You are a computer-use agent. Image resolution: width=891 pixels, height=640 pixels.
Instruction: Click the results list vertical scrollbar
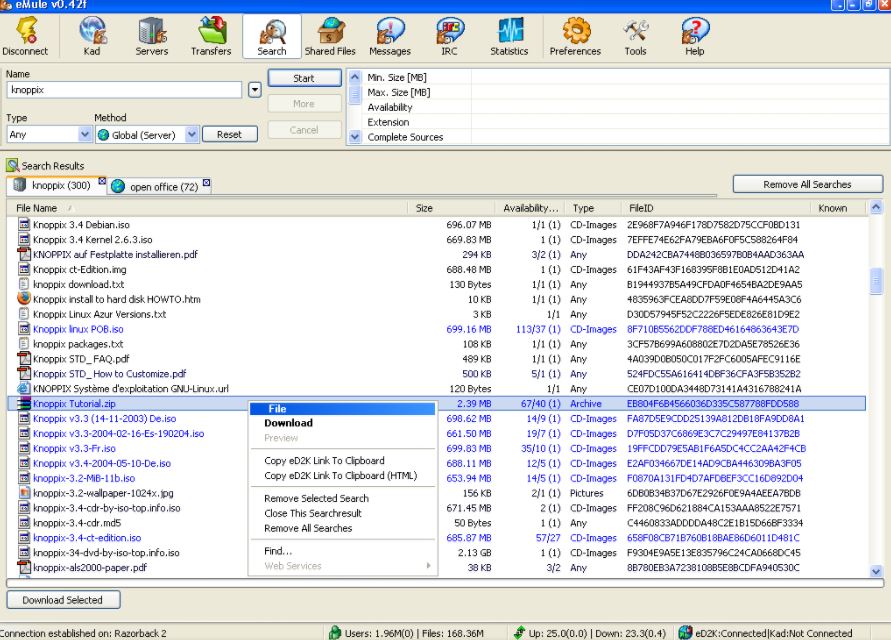pyautogui.click(x=877, y=400)
